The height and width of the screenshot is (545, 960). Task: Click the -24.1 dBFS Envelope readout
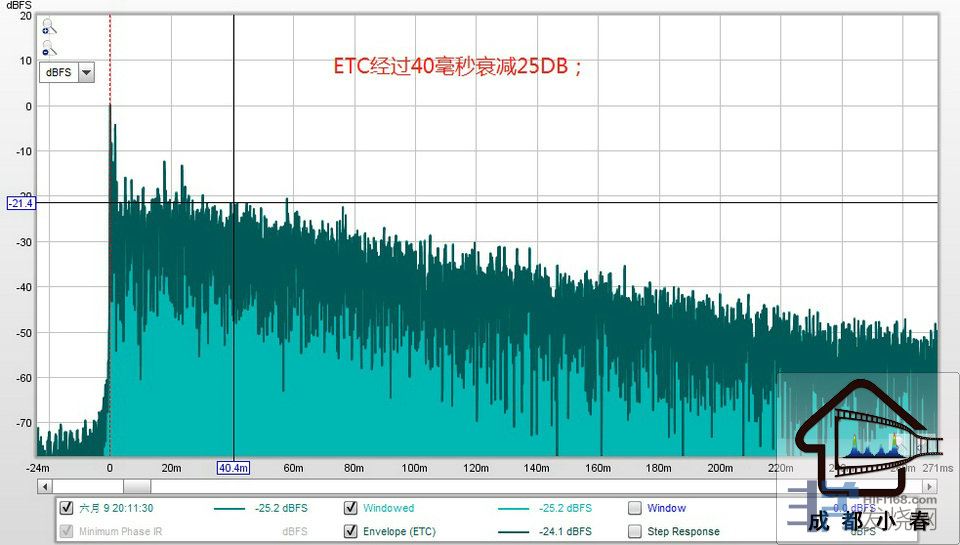pos(565,531)
